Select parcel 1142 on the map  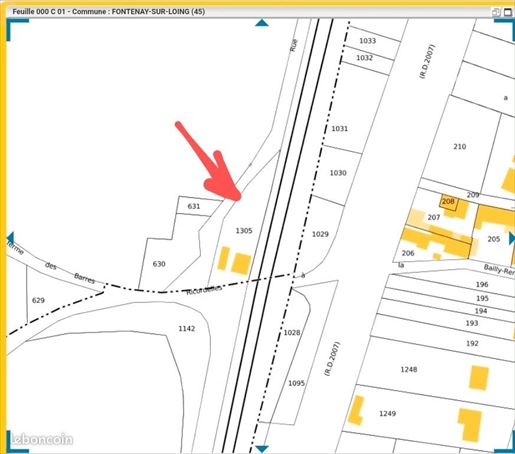coord(187,329)
